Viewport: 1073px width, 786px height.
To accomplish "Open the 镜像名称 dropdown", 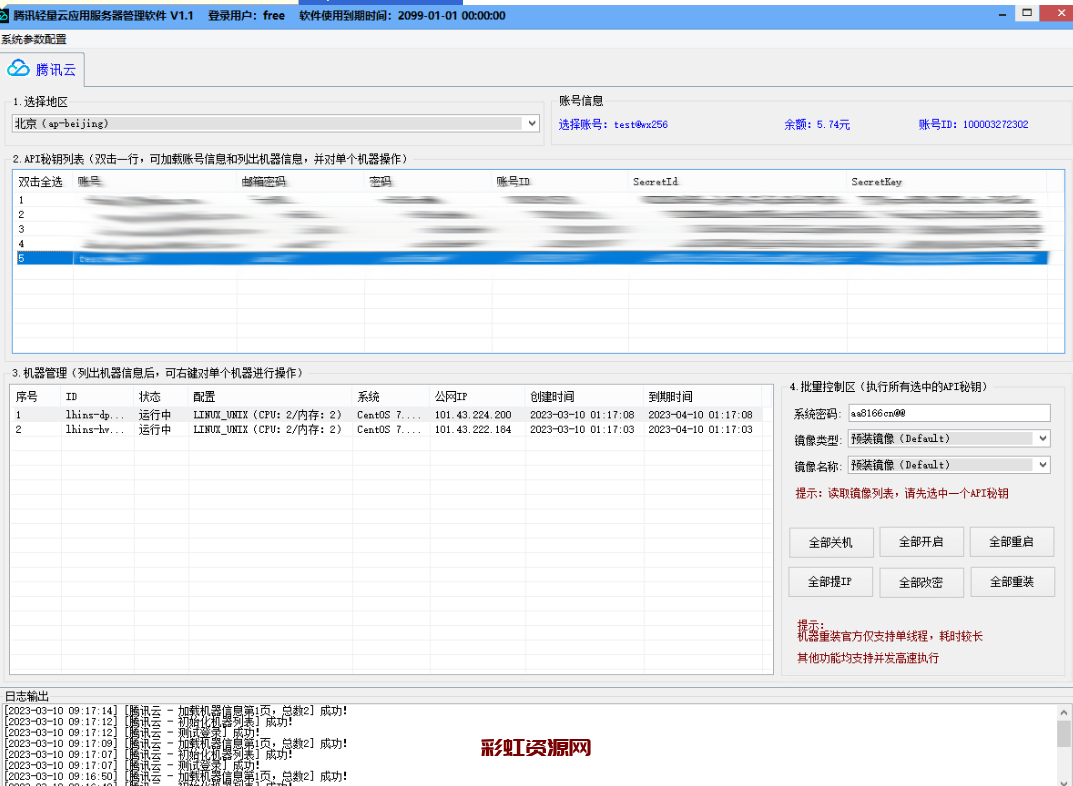I will [x=1043, y=464].
